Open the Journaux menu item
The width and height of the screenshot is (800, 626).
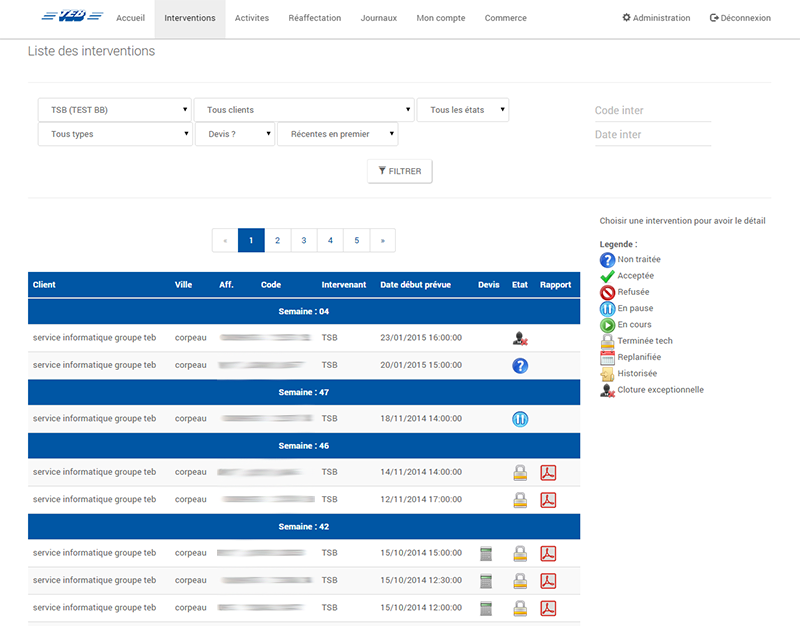tap(378, 18)
